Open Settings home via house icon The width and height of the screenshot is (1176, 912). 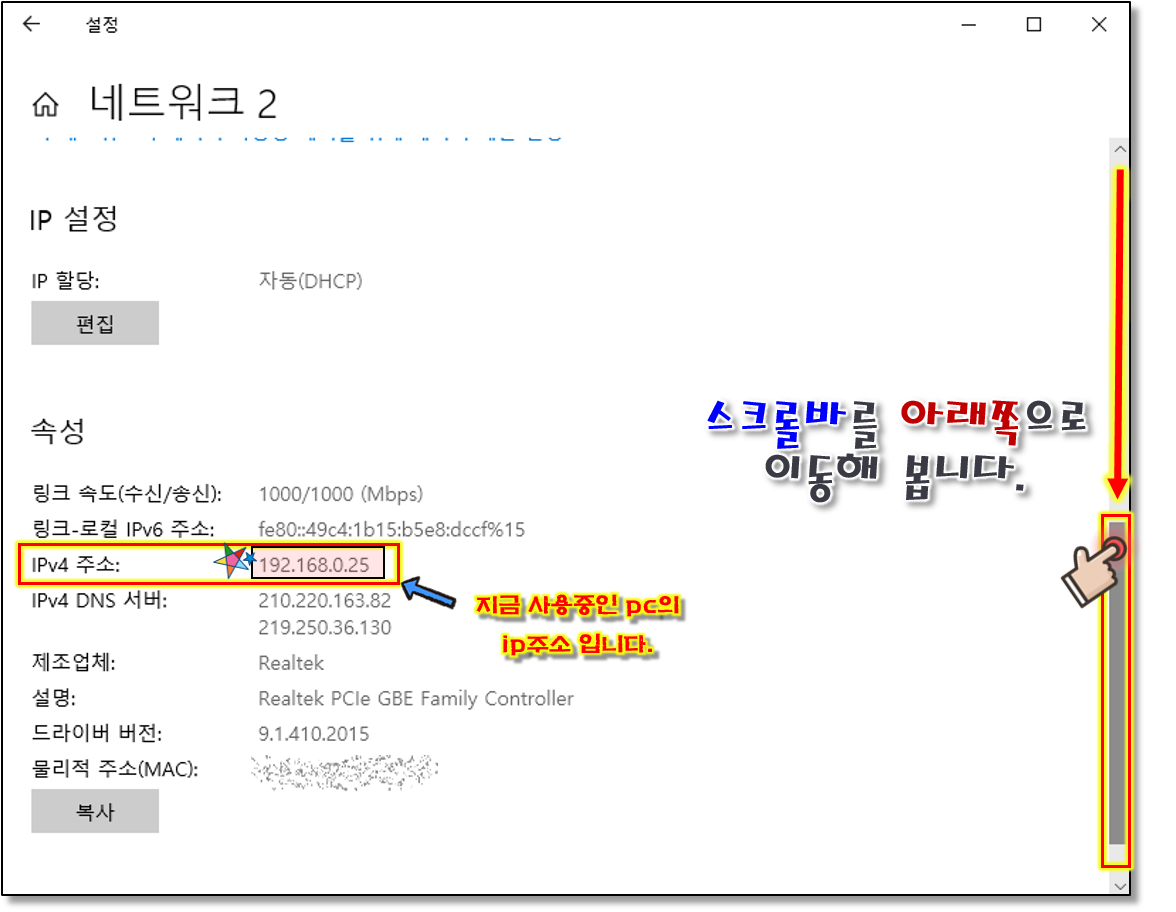point(45,104)
